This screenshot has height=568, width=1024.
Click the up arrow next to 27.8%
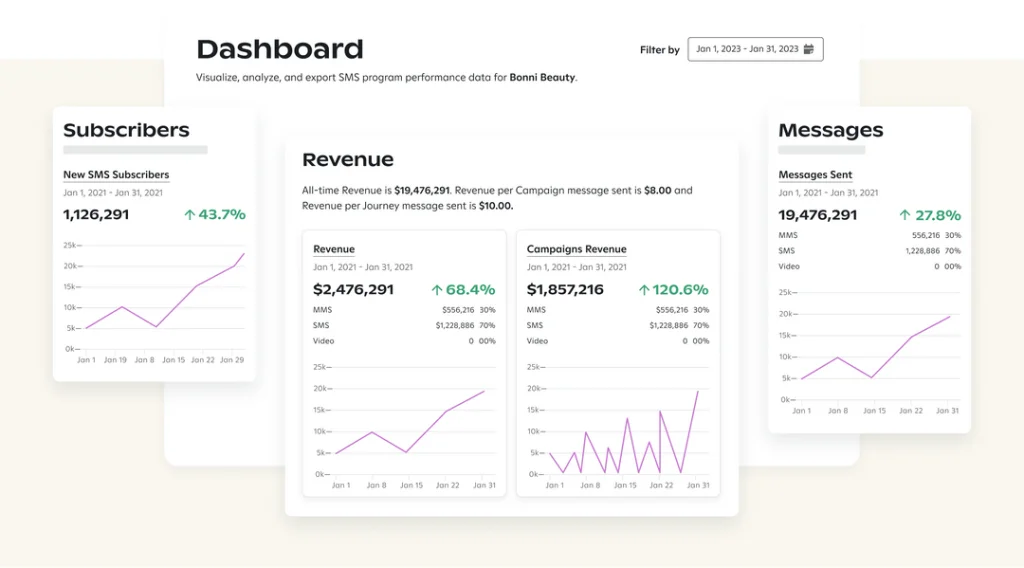click(x=905, y=215)
